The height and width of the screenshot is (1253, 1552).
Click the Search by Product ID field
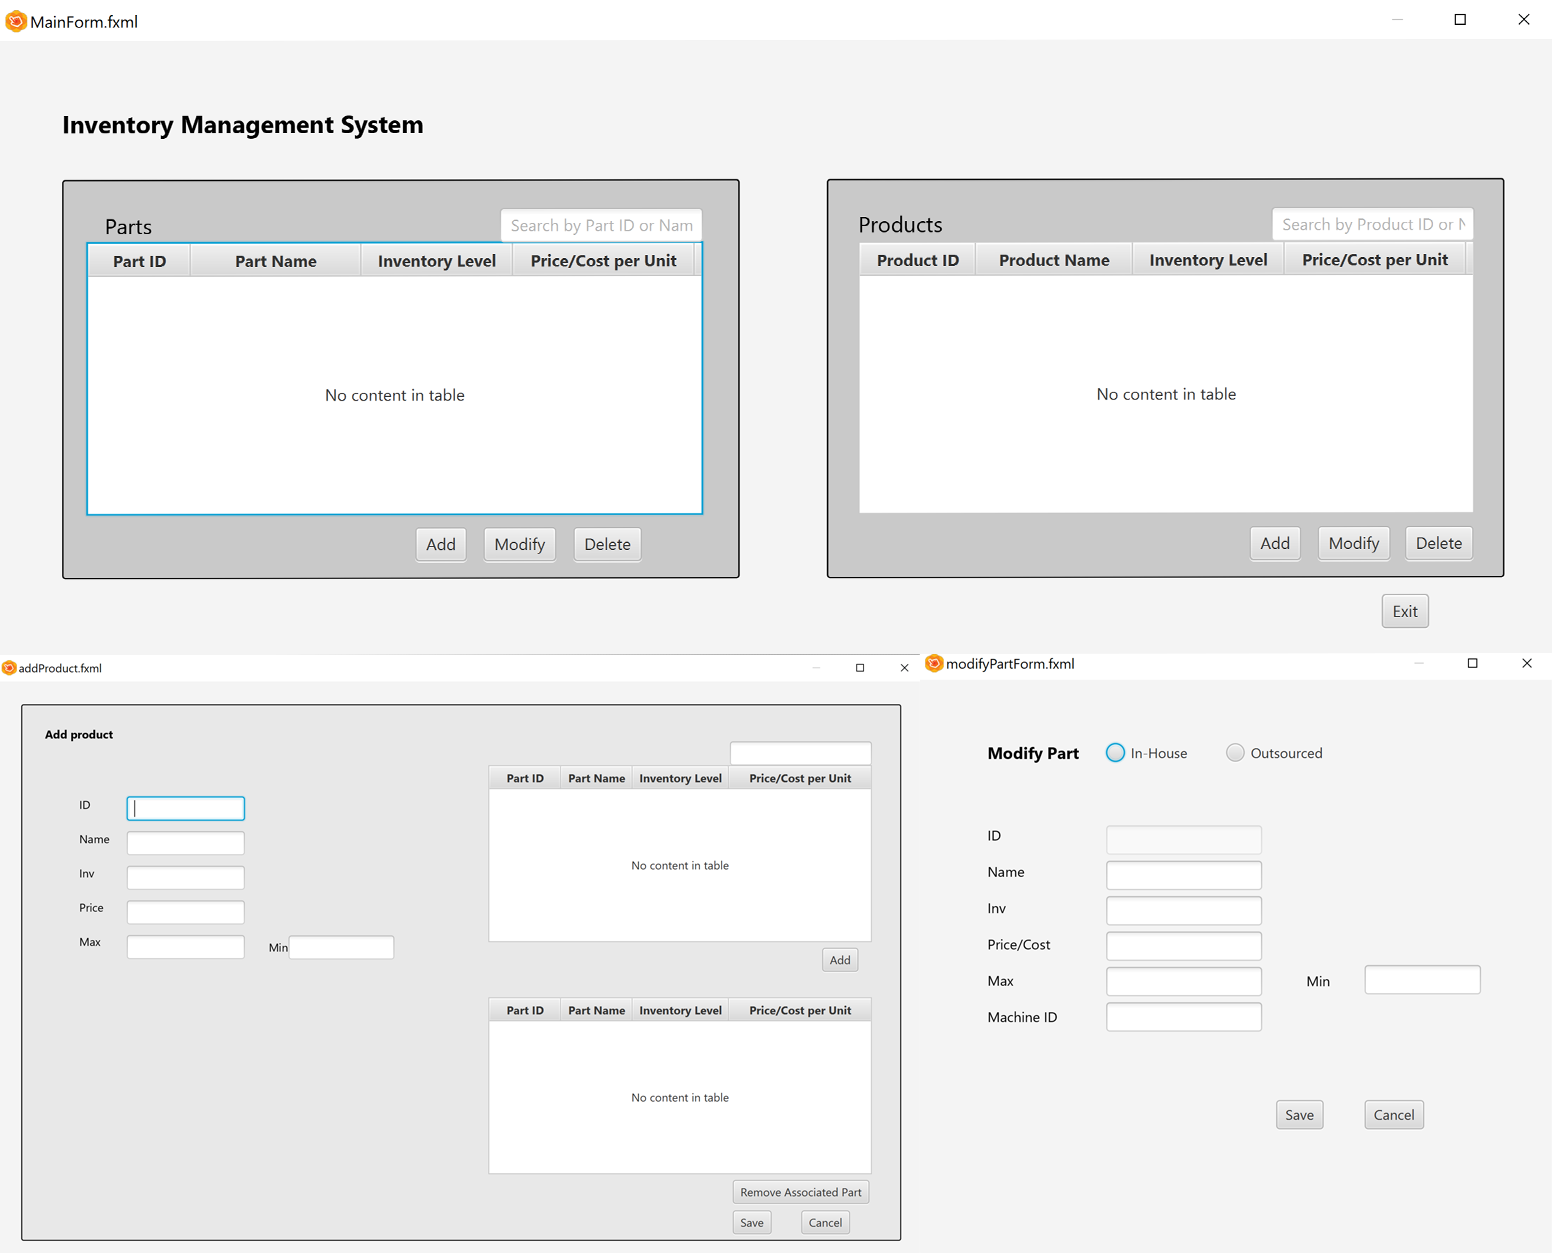(1372, 223)
